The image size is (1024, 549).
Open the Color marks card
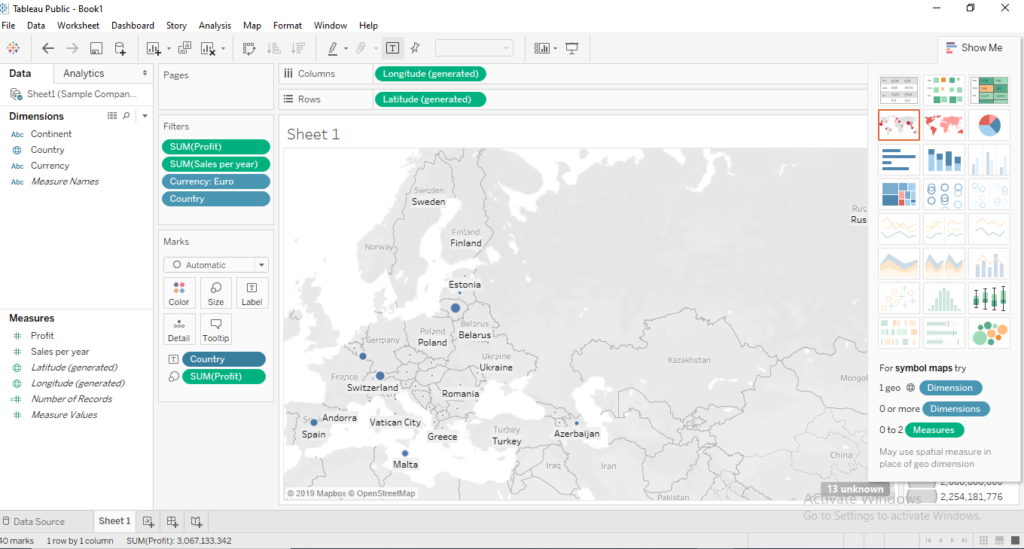click(x=179, y=293)
